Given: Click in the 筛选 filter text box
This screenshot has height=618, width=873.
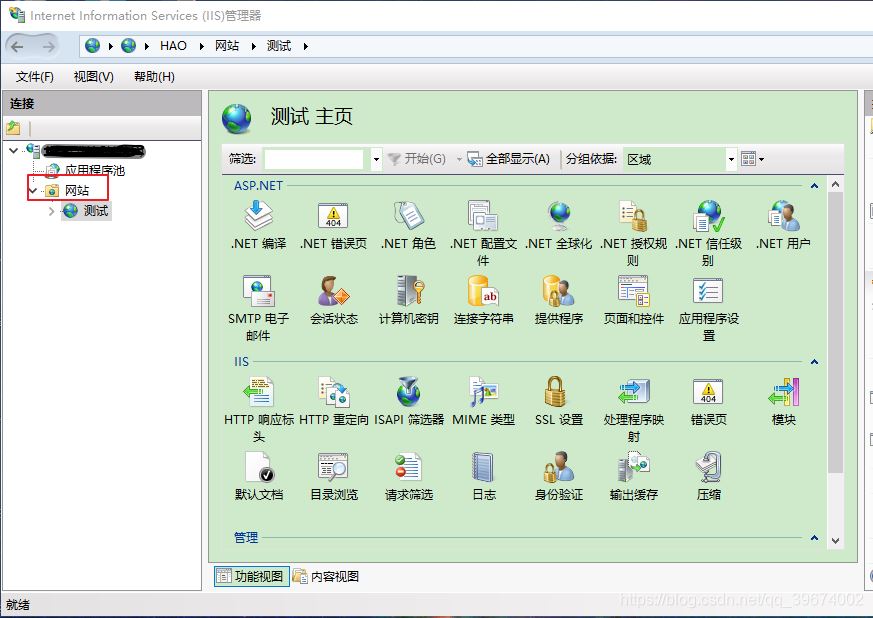Looking at the screenshot, I should coord(313,159).
